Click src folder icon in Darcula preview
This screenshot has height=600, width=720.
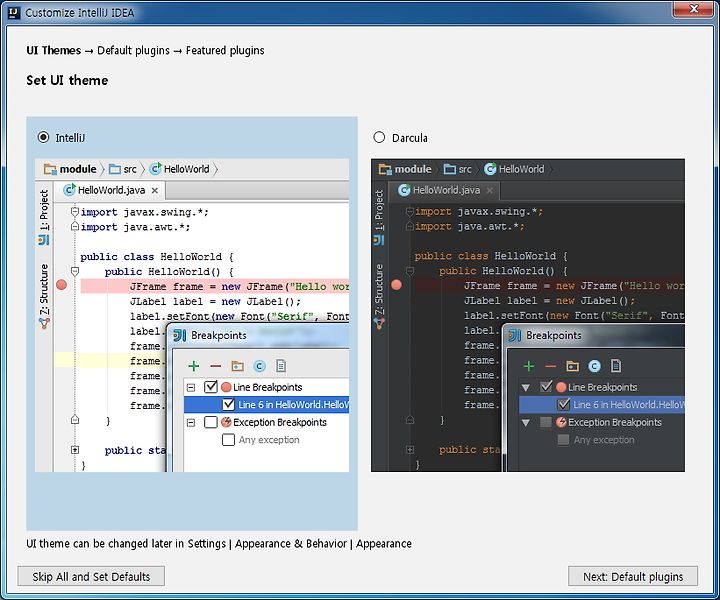tap(450, 169)
